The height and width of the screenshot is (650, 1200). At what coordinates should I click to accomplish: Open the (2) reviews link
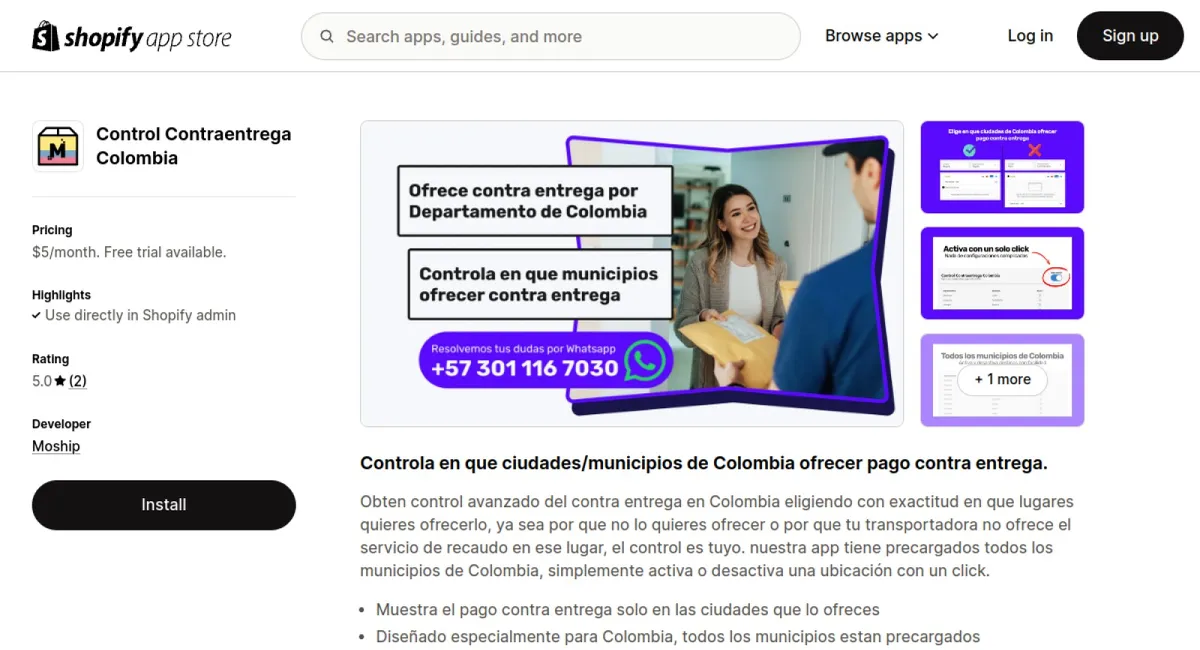78,381
